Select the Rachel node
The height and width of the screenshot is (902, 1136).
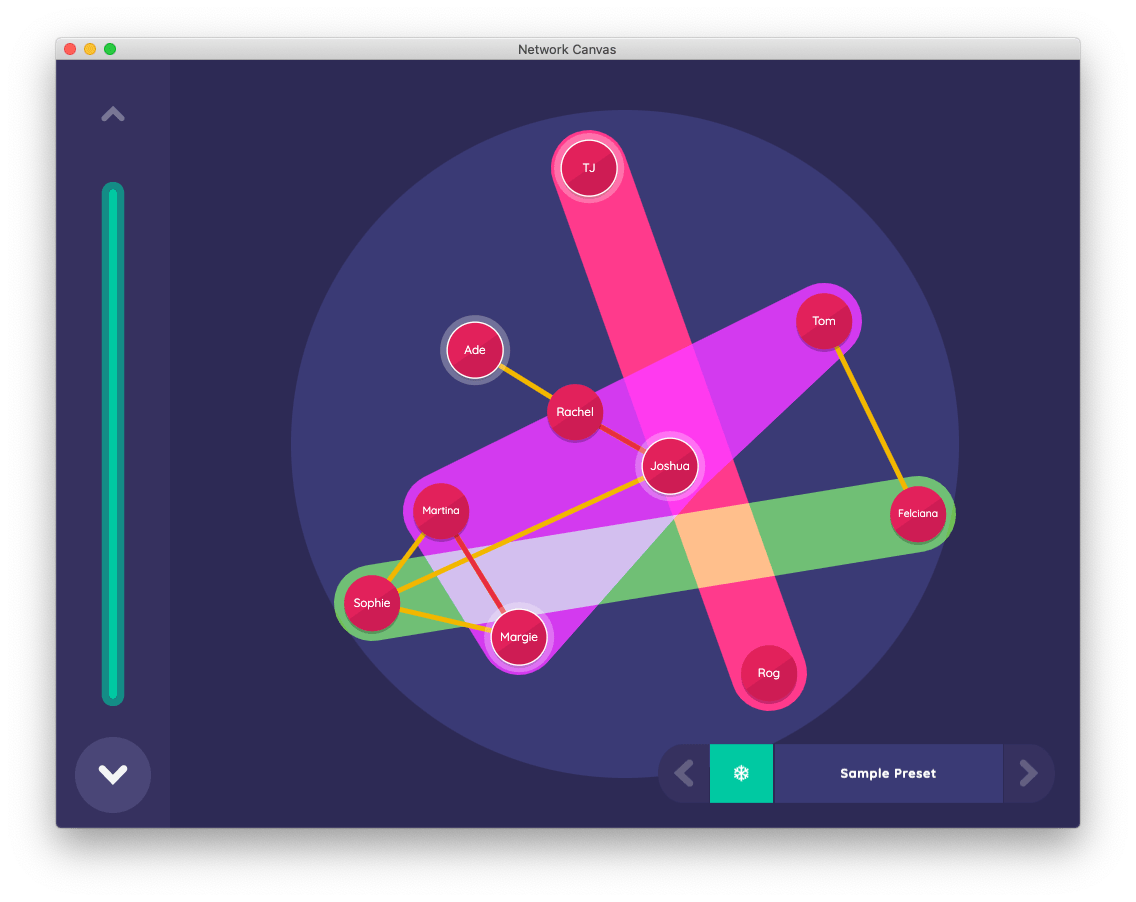tap(575, 412)
